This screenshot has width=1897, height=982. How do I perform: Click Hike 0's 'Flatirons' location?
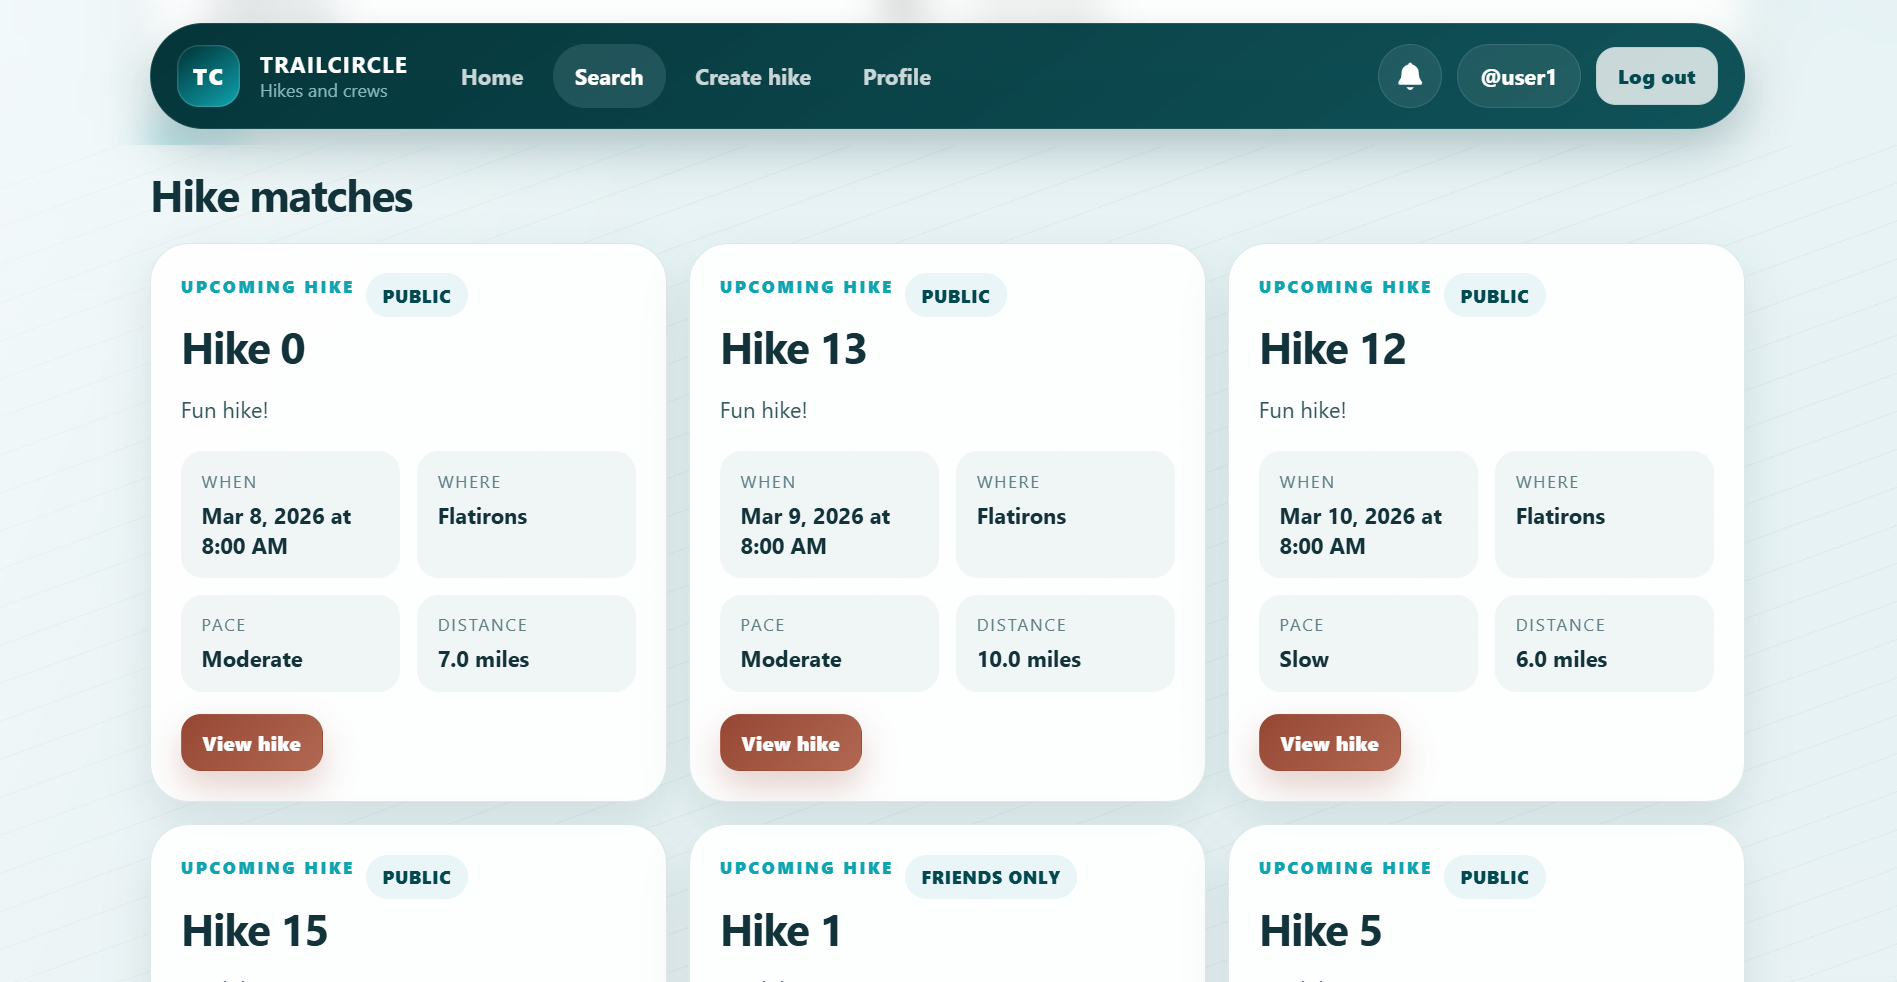482,516
